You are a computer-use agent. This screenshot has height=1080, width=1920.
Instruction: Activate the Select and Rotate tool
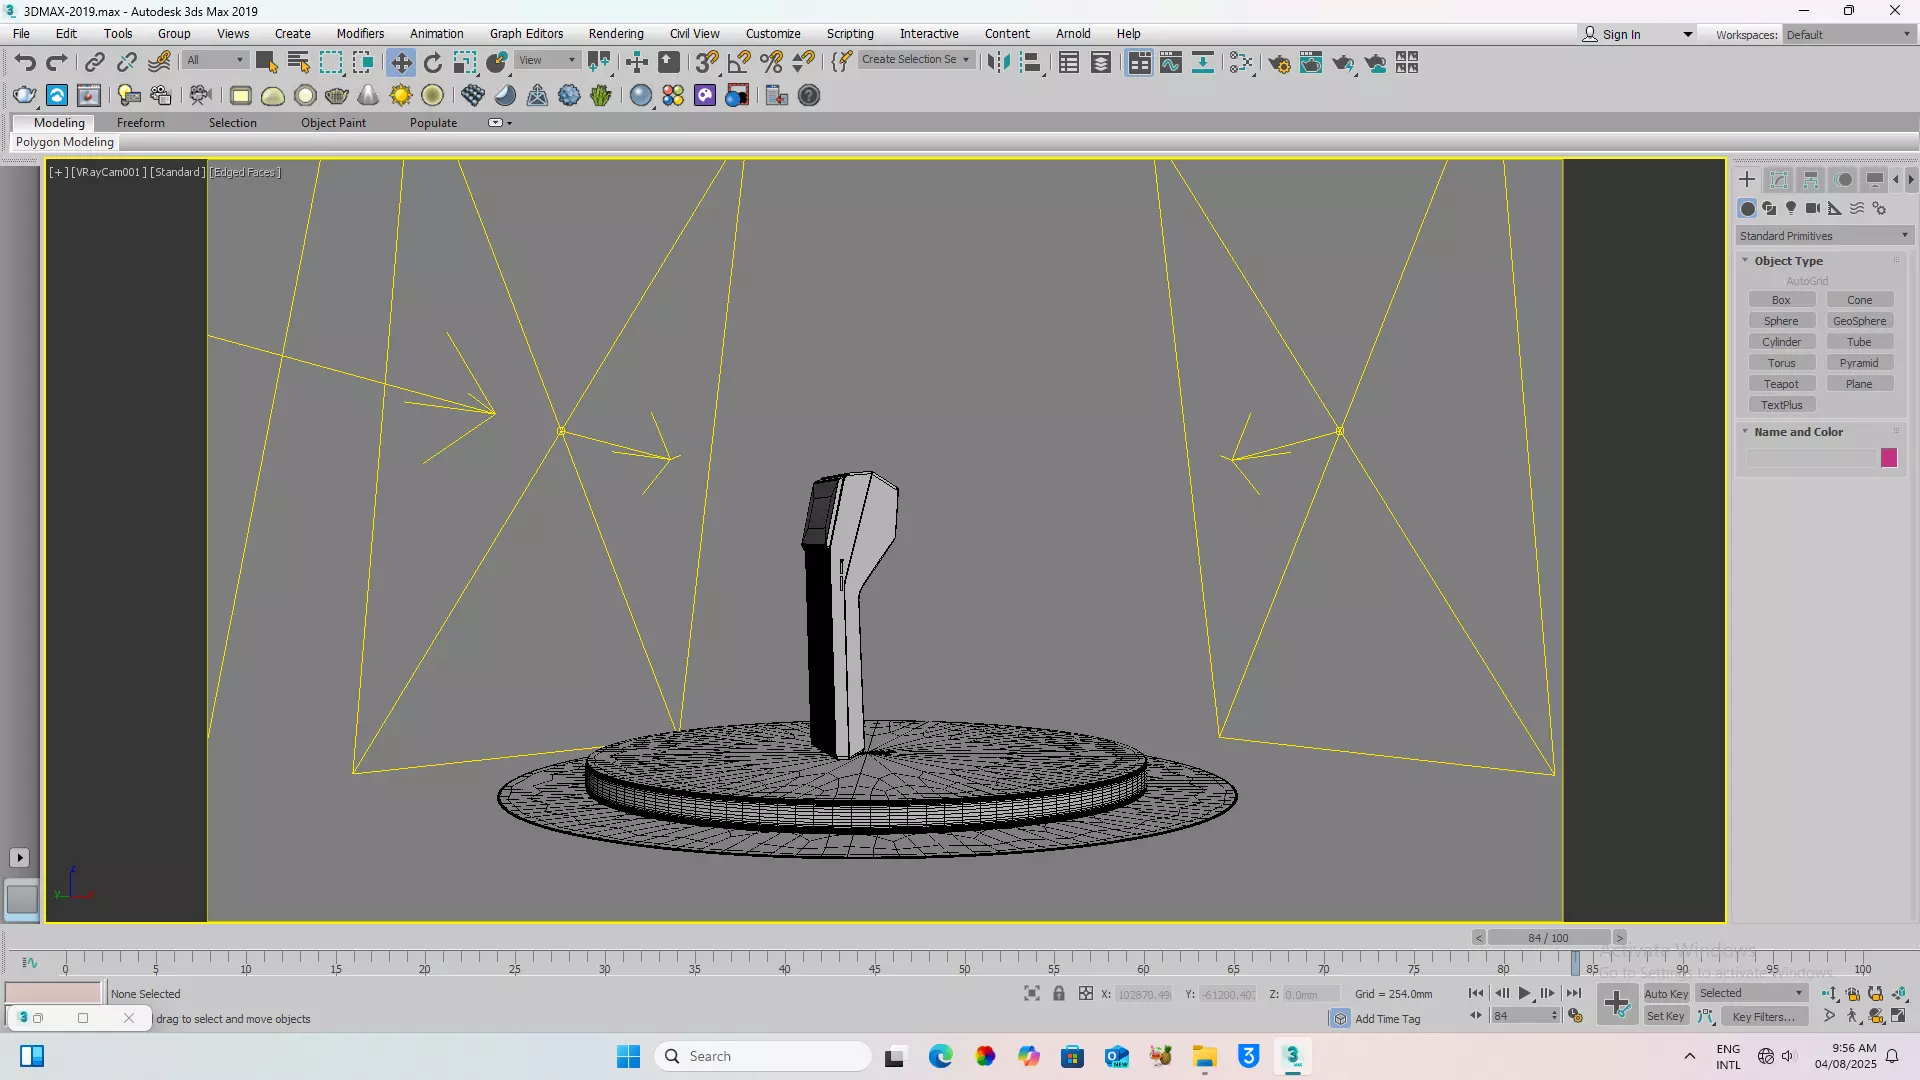[432, 63]
